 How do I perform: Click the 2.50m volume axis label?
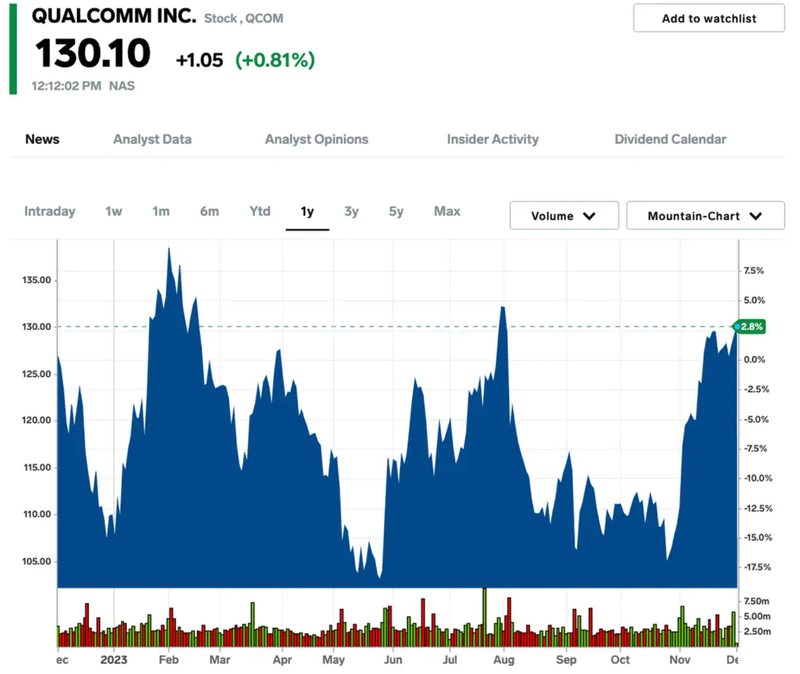click(x=756, y=631)
